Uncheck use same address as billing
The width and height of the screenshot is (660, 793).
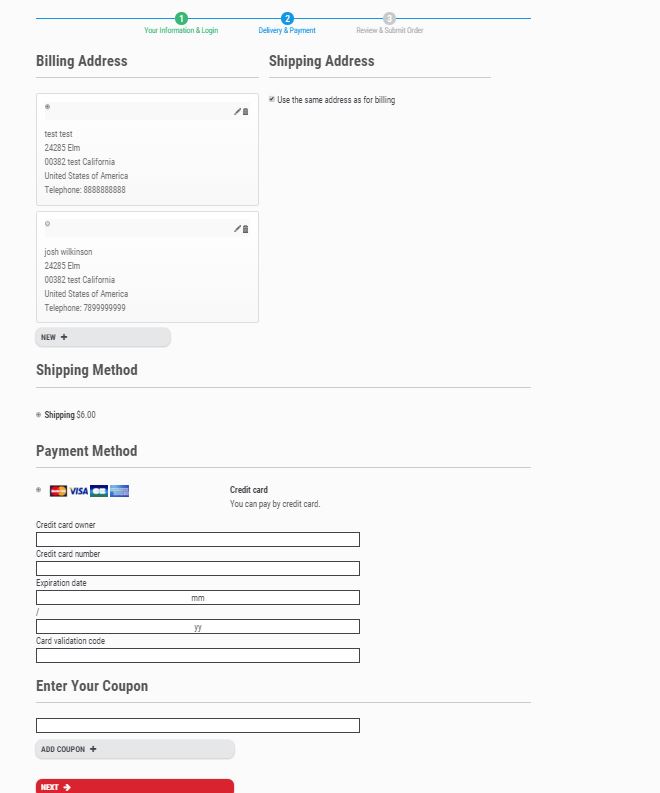pyautogui.click(x=272, y=99)
